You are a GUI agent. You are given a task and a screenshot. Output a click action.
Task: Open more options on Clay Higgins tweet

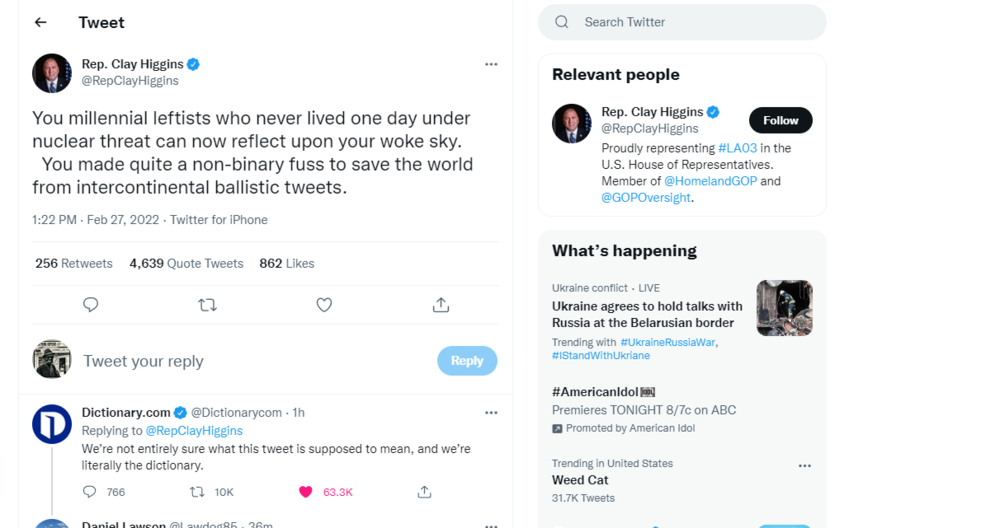pos(491,64)
